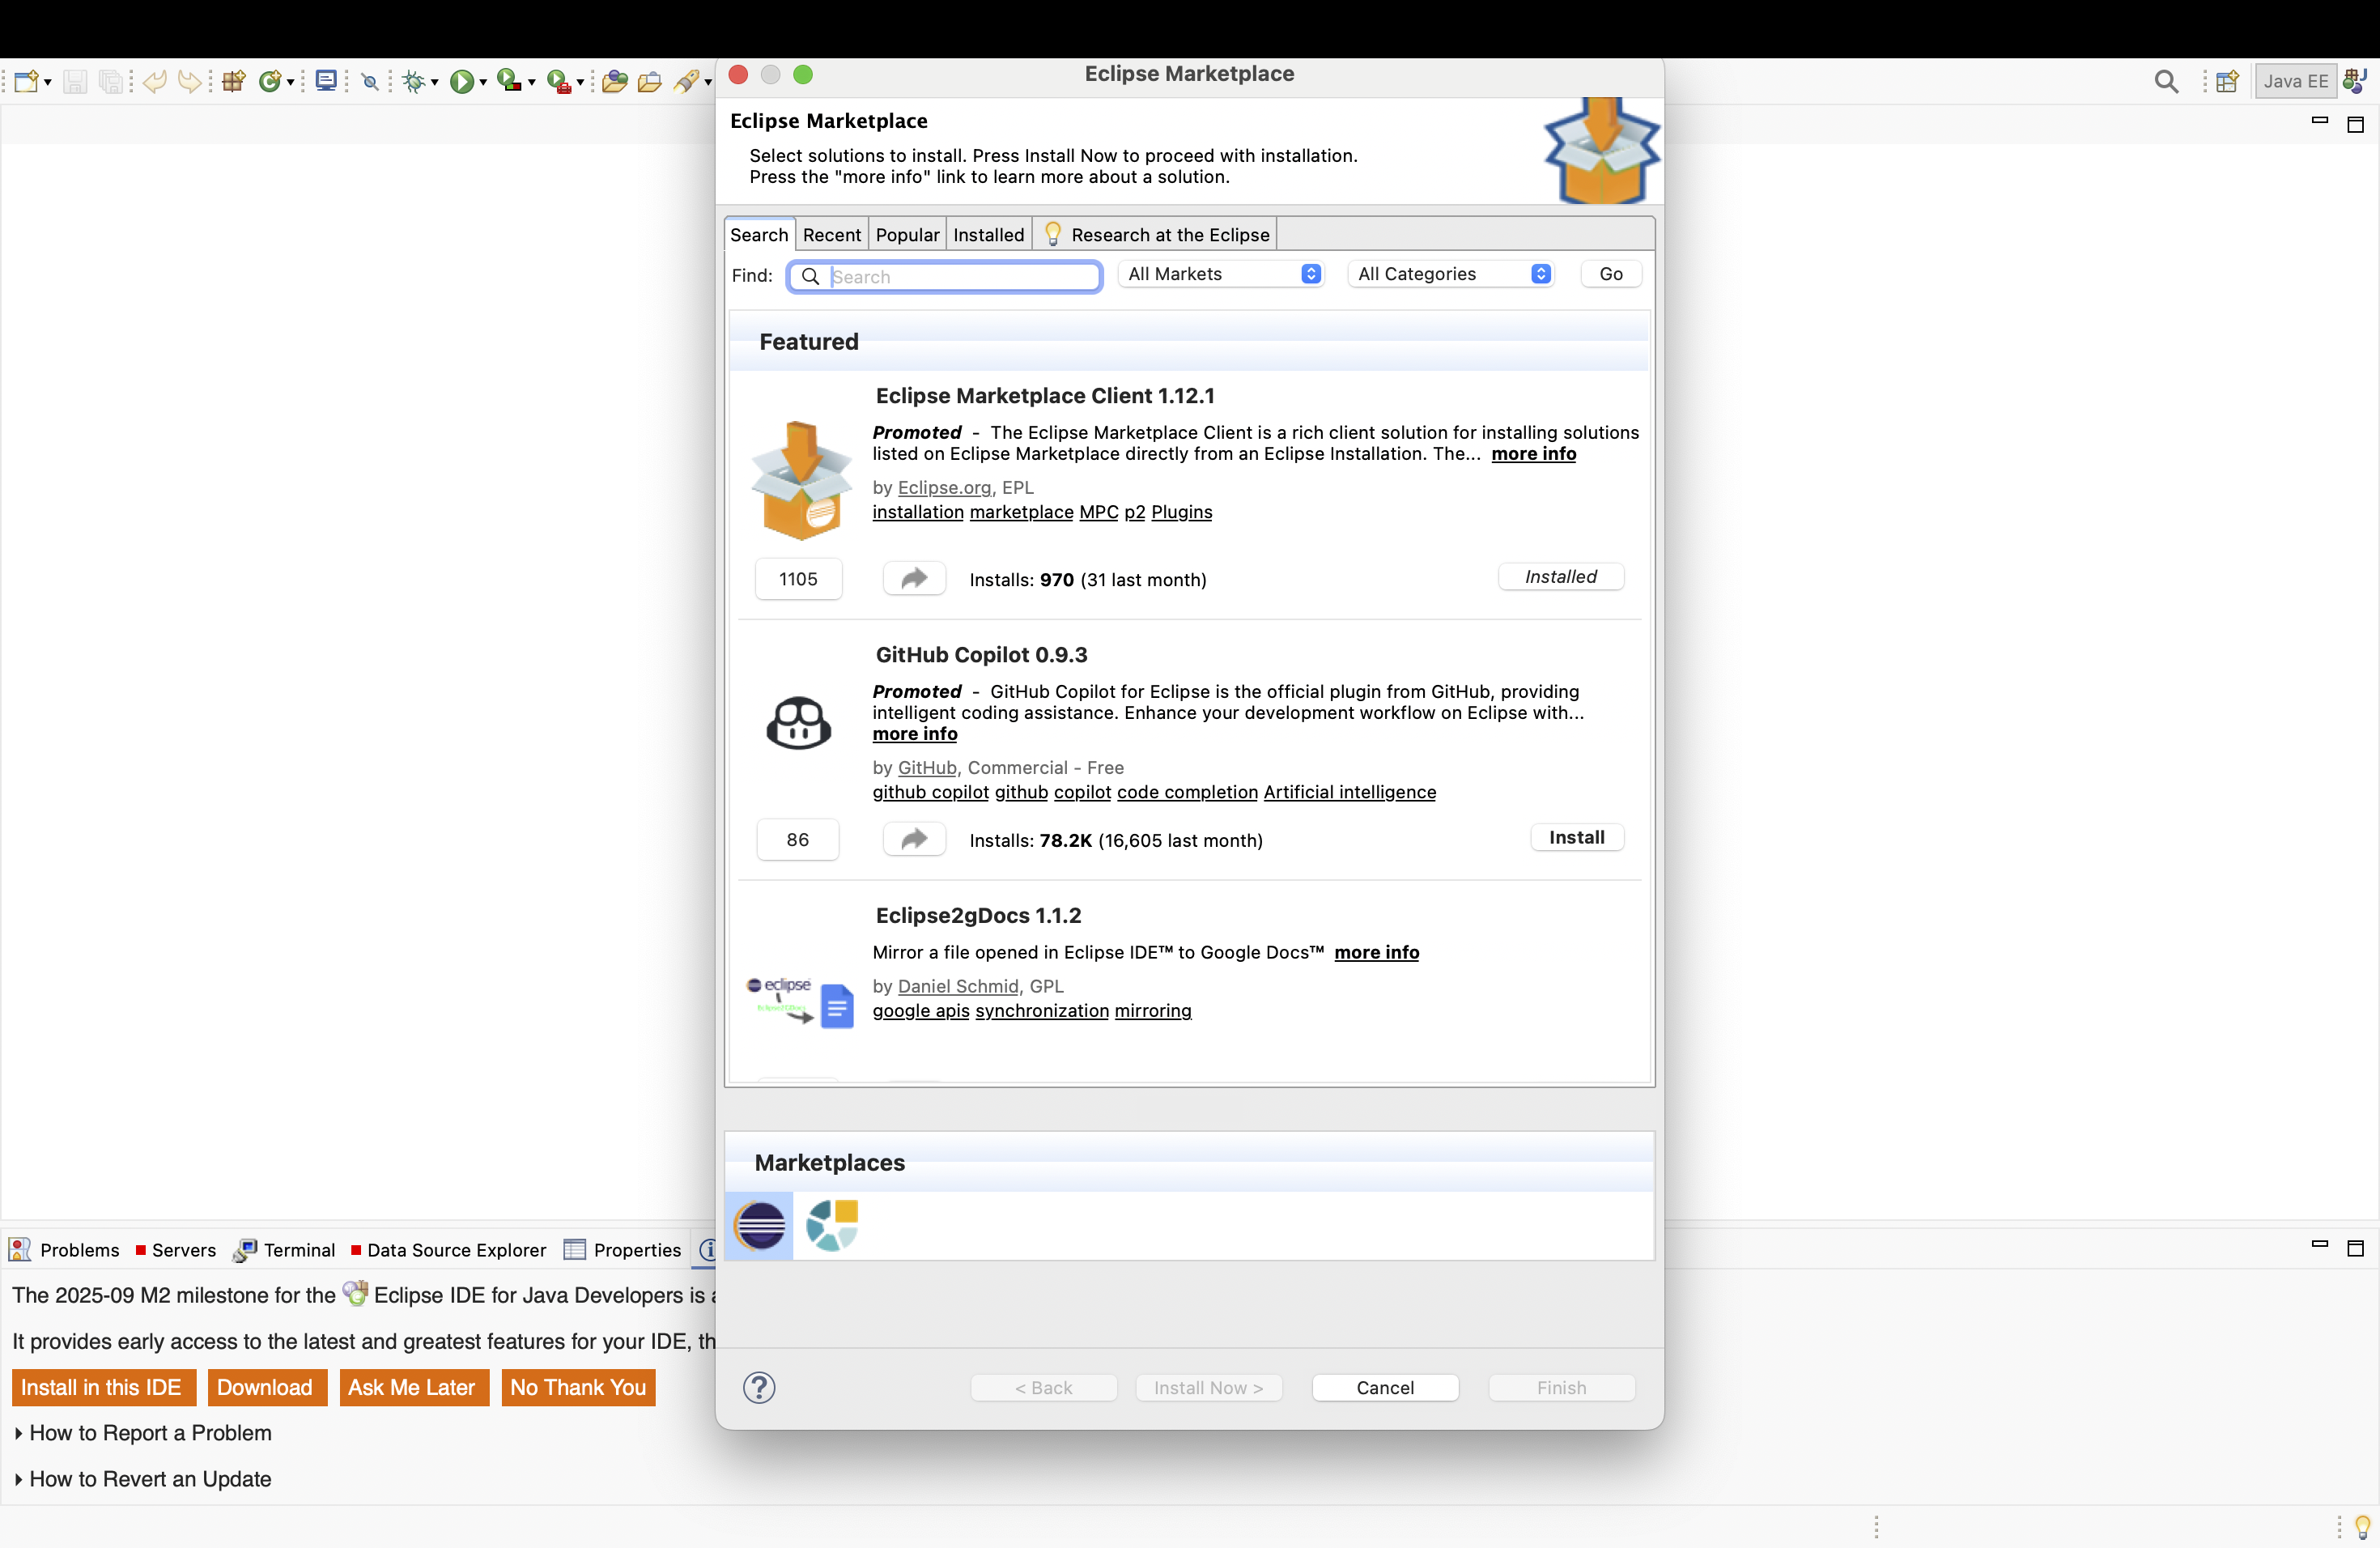2380x1548 pixels.
Task: Click the Save floppy disk icon
Action: point(75,81)
